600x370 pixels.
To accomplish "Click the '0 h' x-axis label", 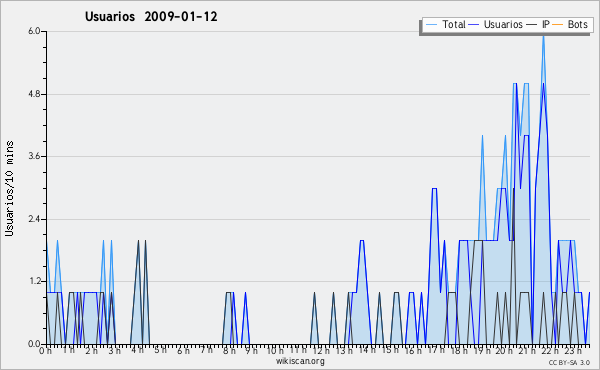I will point(45,351).
